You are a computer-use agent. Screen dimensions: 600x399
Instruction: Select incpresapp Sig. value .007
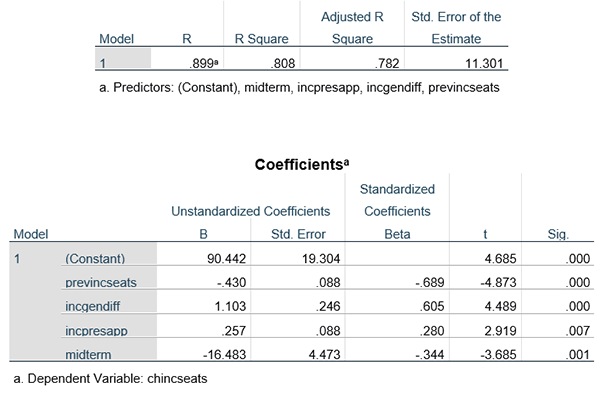pyautogui.click(x=578, y=331)
